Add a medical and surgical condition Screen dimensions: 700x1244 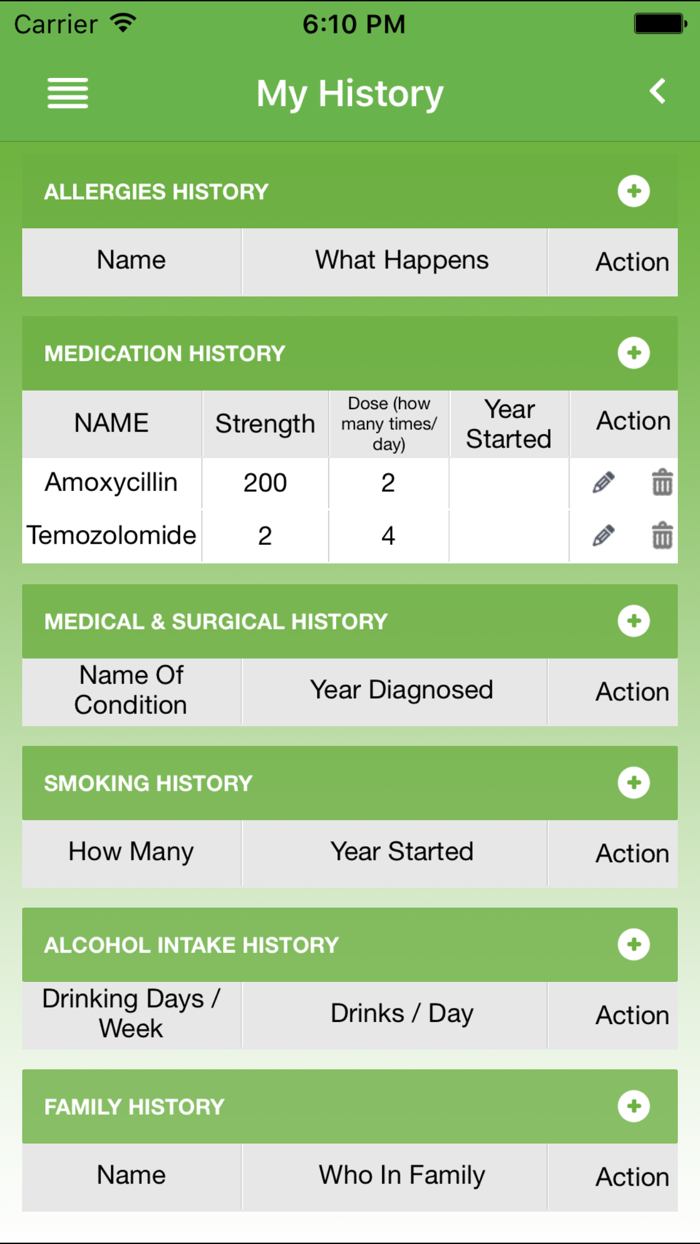[634, 621]
